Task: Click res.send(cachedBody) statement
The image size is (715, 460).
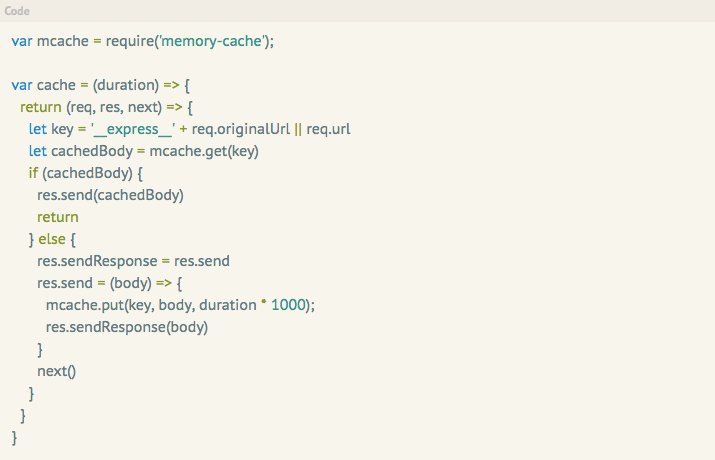Action: pos(110,195)
